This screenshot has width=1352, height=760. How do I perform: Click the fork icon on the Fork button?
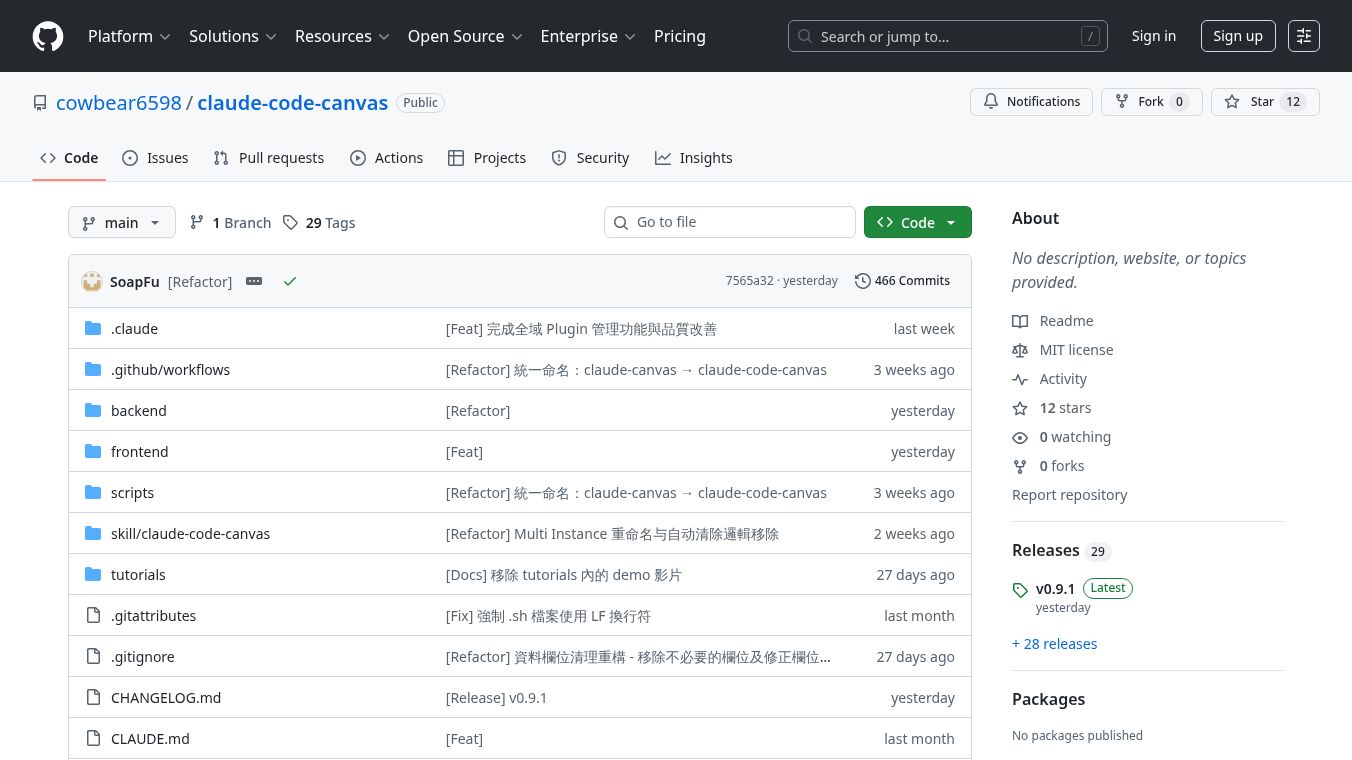[x=1121, y=101]
